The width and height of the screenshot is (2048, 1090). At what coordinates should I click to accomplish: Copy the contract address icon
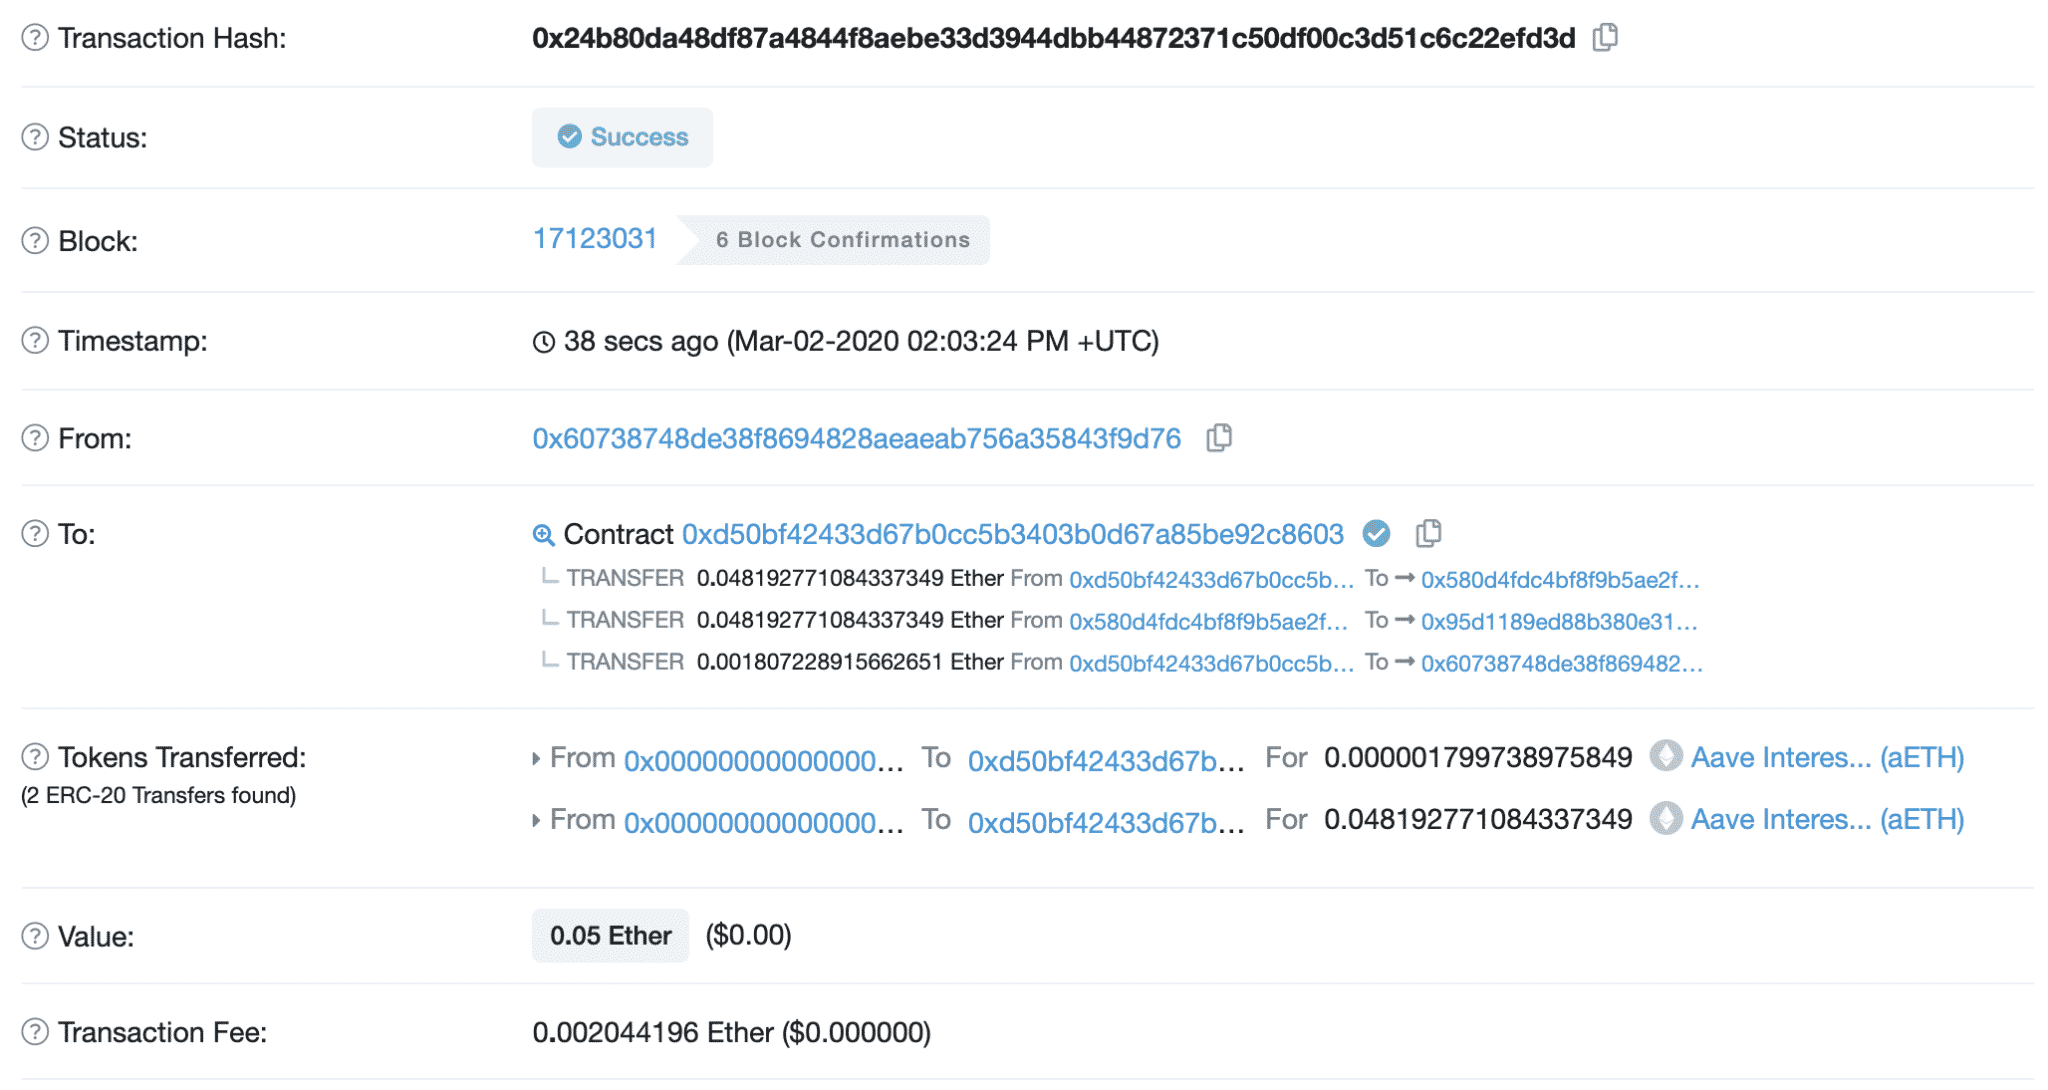[x=1428, y=534]
